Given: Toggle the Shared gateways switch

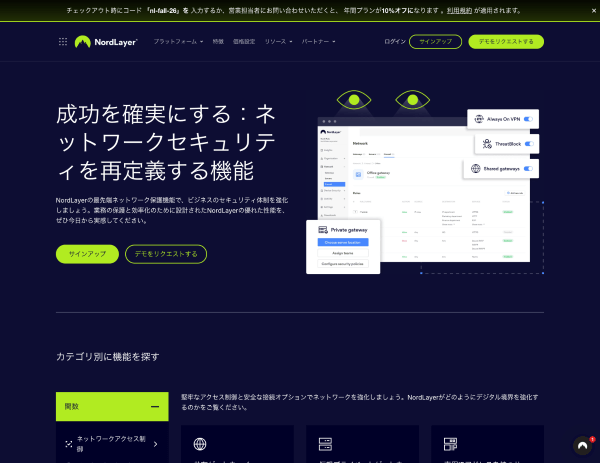Looking at the screenshot, I should click(528, 169).
